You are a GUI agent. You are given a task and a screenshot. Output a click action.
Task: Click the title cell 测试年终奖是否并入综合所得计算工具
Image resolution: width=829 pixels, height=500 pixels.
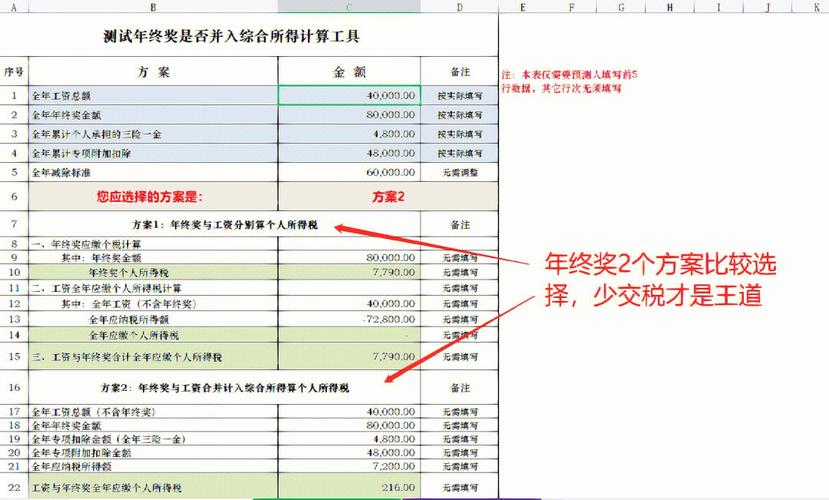231,36
